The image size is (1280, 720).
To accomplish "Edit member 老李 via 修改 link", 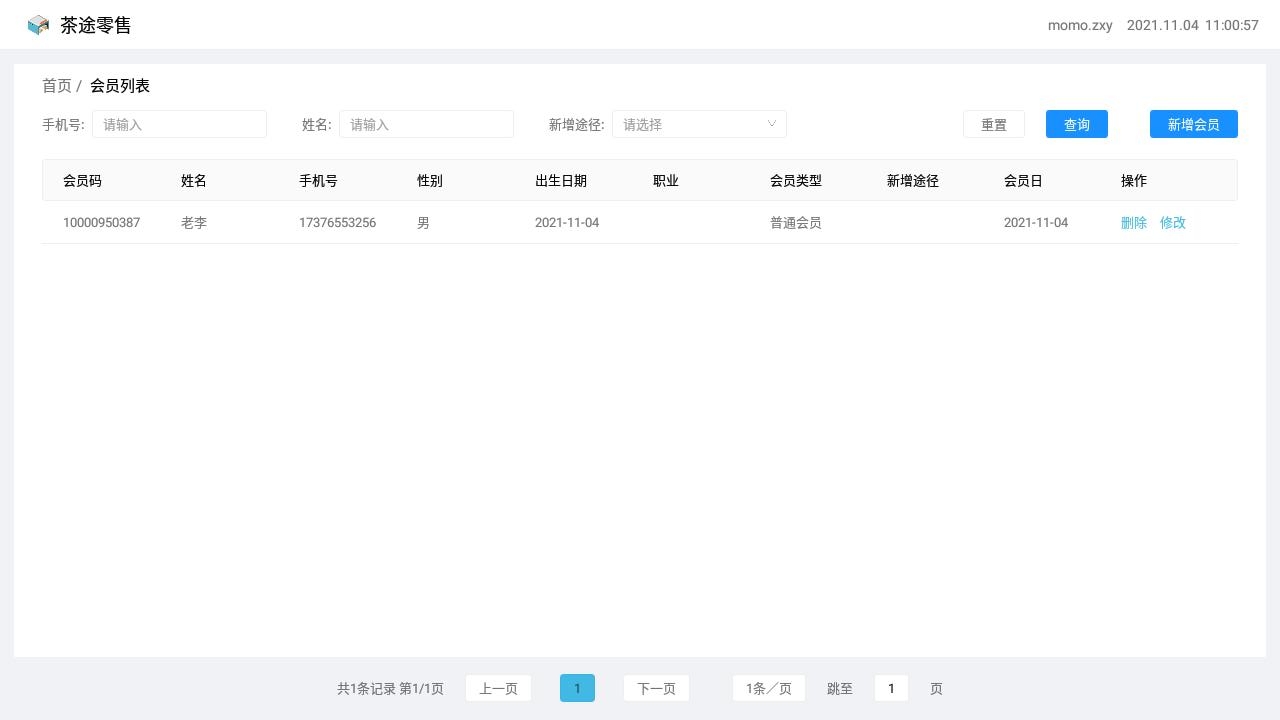I will (1172, 222).
